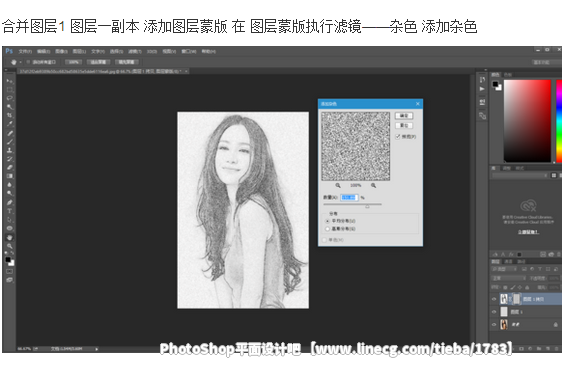
Task: Click Reset button in Add Noise dialog
Action: coord(404,125)
